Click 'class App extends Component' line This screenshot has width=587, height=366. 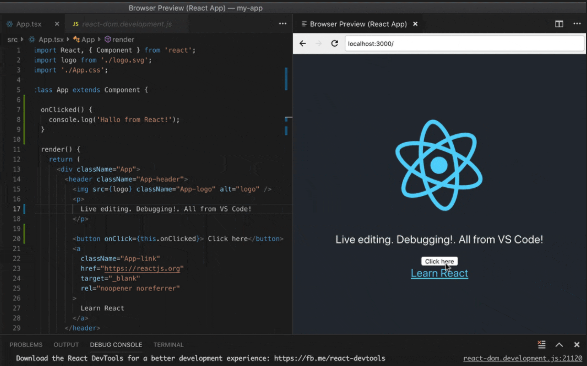point(91,90)
